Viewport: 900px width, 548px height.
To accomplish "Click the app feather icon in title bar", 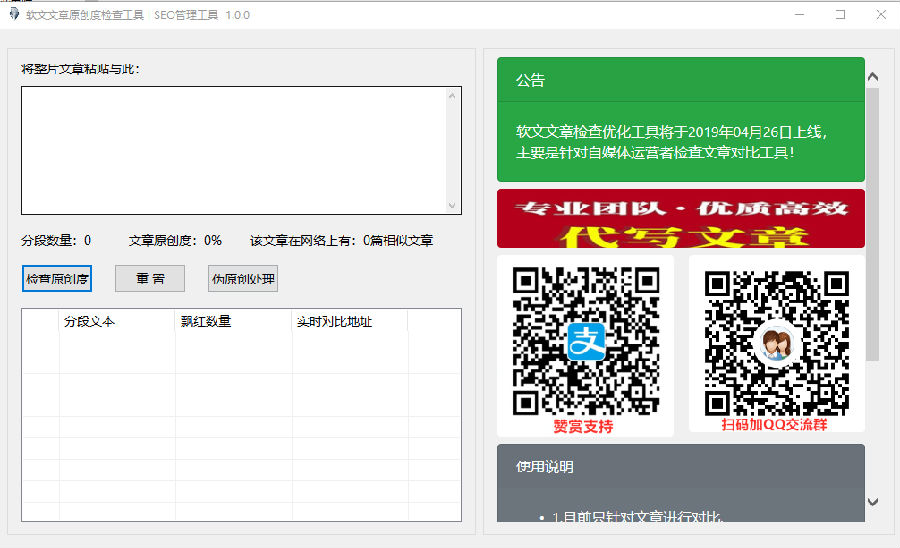I will (14, 14).
